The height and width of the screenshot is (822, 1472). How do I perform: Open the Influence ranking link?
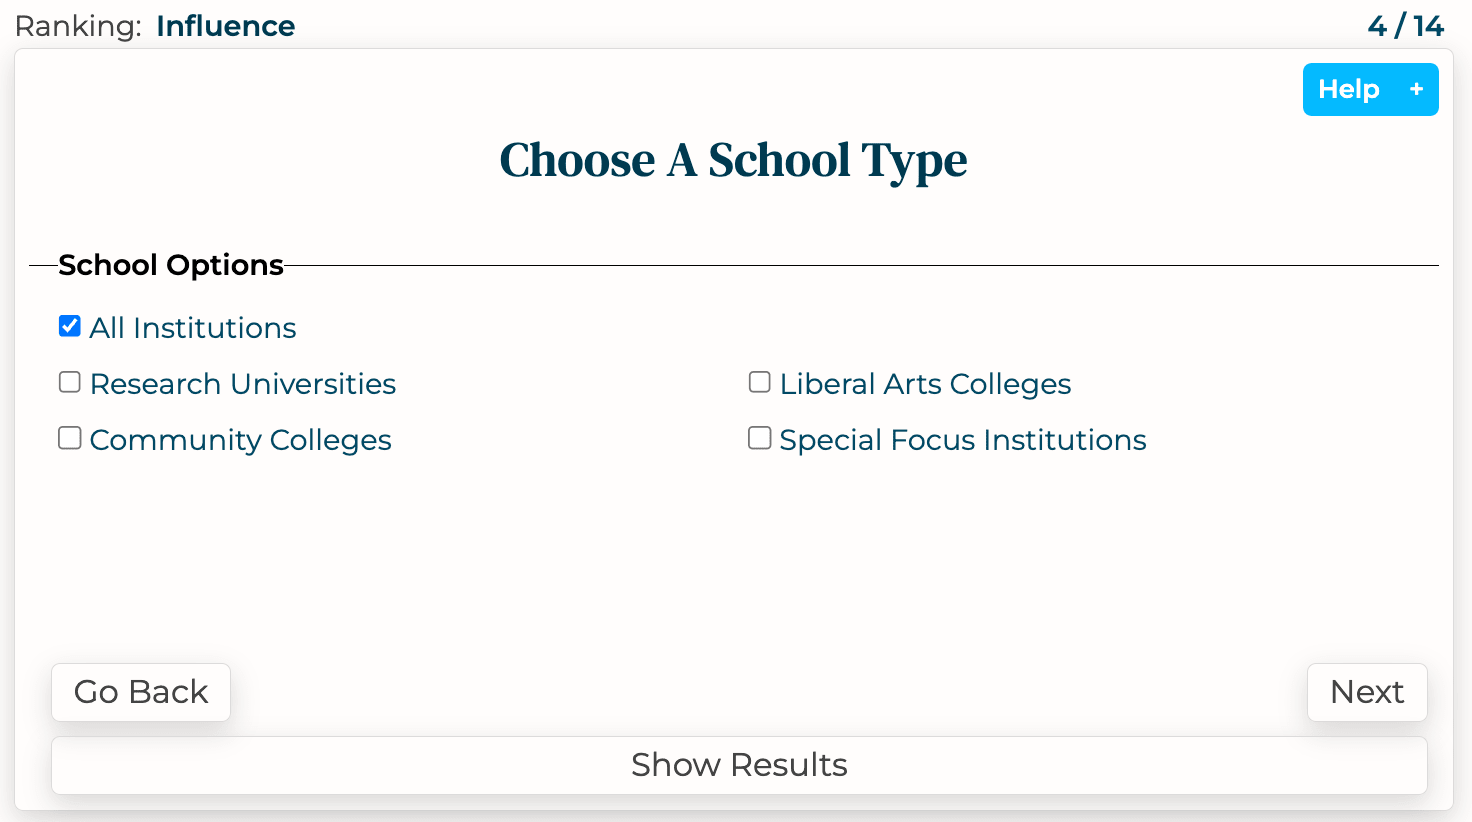coord(225,26)
